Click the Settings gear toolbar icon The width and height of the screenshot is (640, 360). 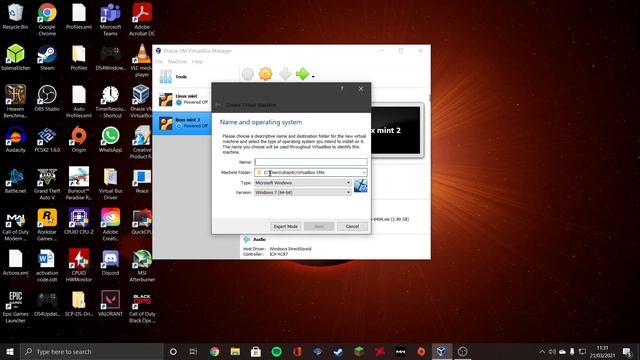pos(266,74)
